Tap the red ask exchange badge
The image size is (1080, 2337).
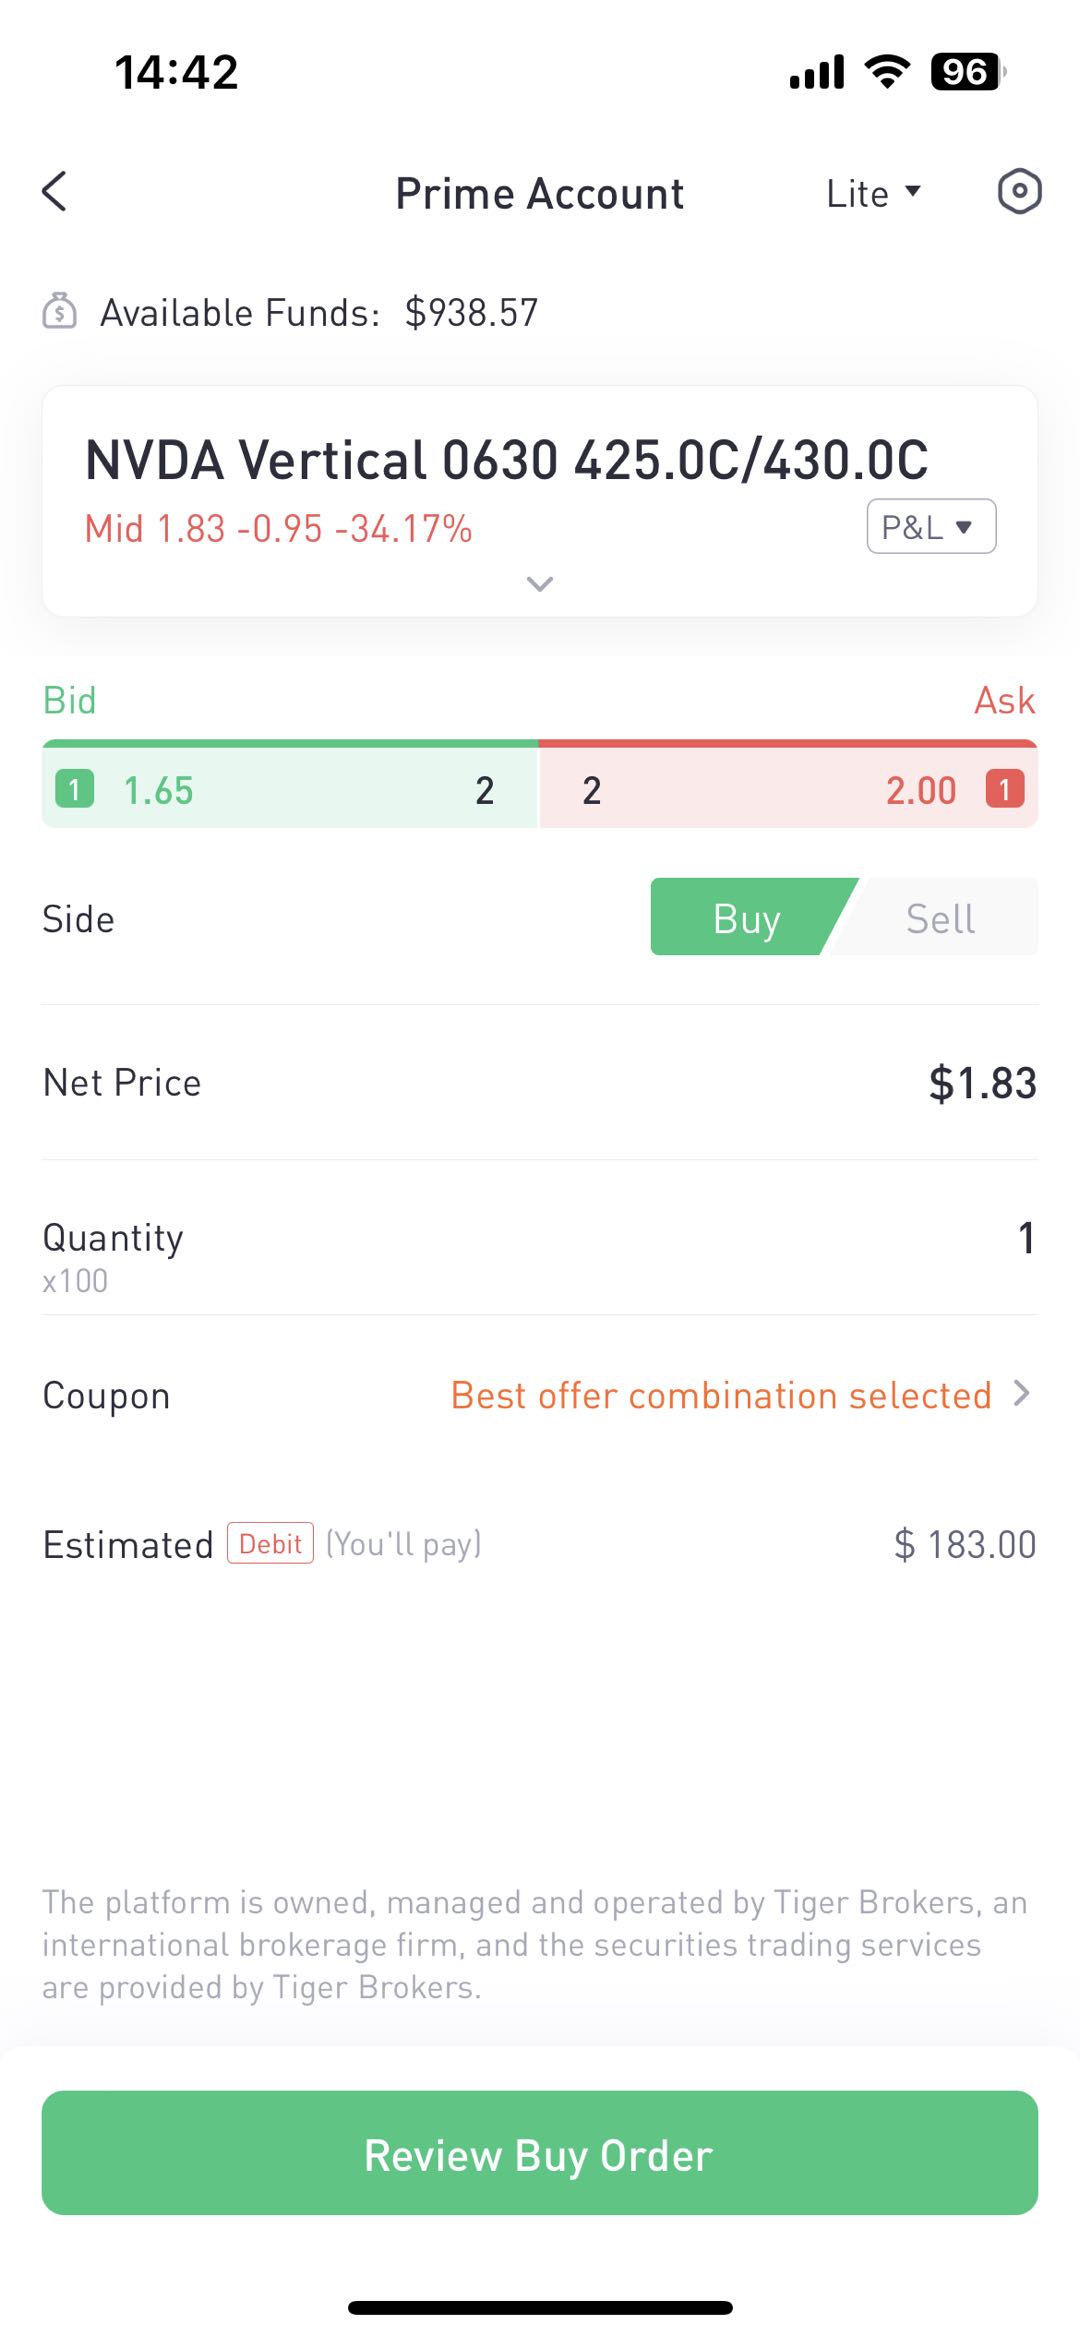click(1004, 789)
